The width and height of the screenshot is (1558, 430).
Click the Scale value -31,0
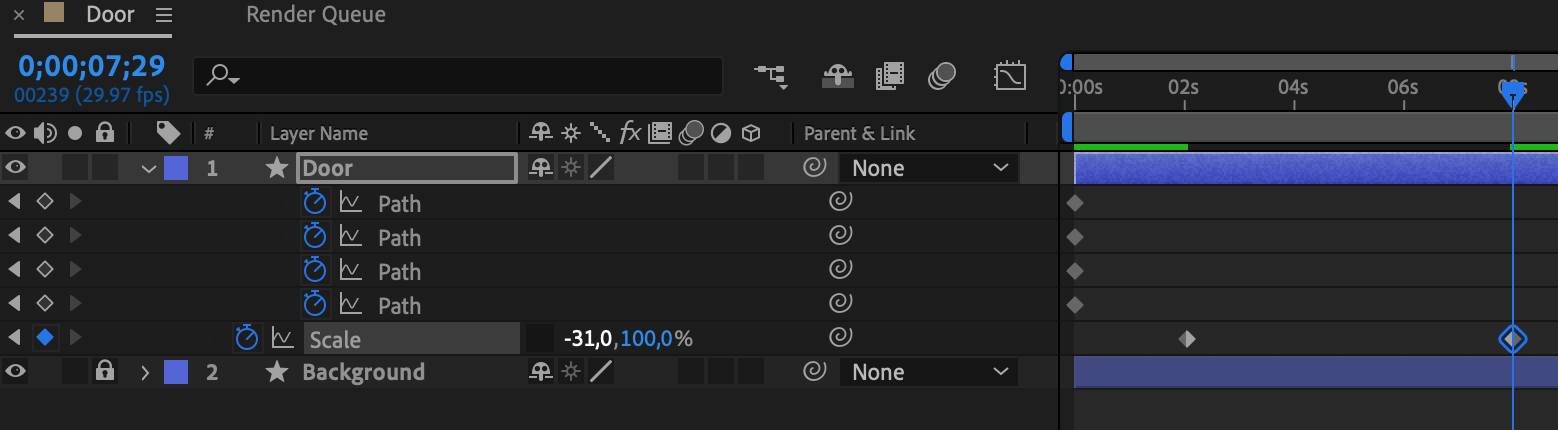(x=587, y=339)
